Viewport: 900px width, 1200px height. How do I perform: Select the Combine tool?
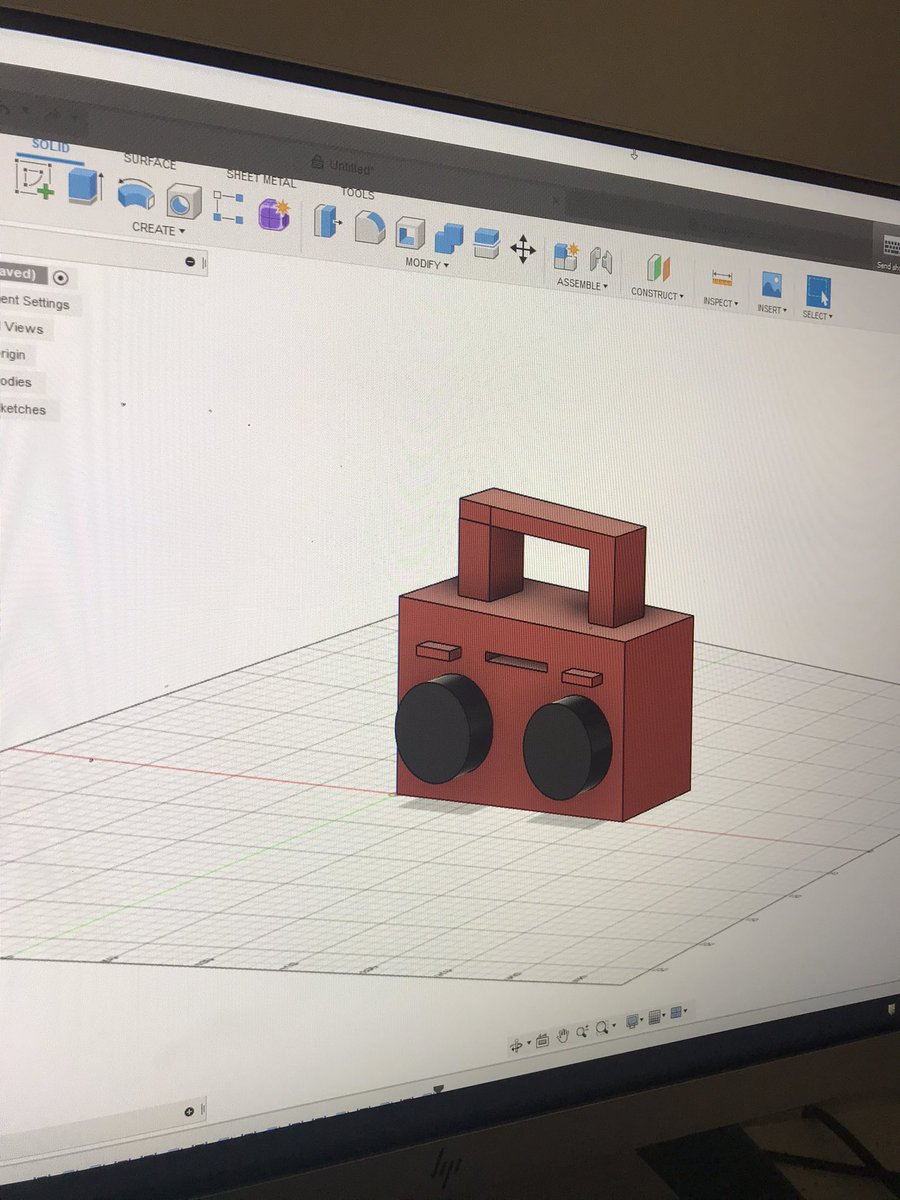449,238
